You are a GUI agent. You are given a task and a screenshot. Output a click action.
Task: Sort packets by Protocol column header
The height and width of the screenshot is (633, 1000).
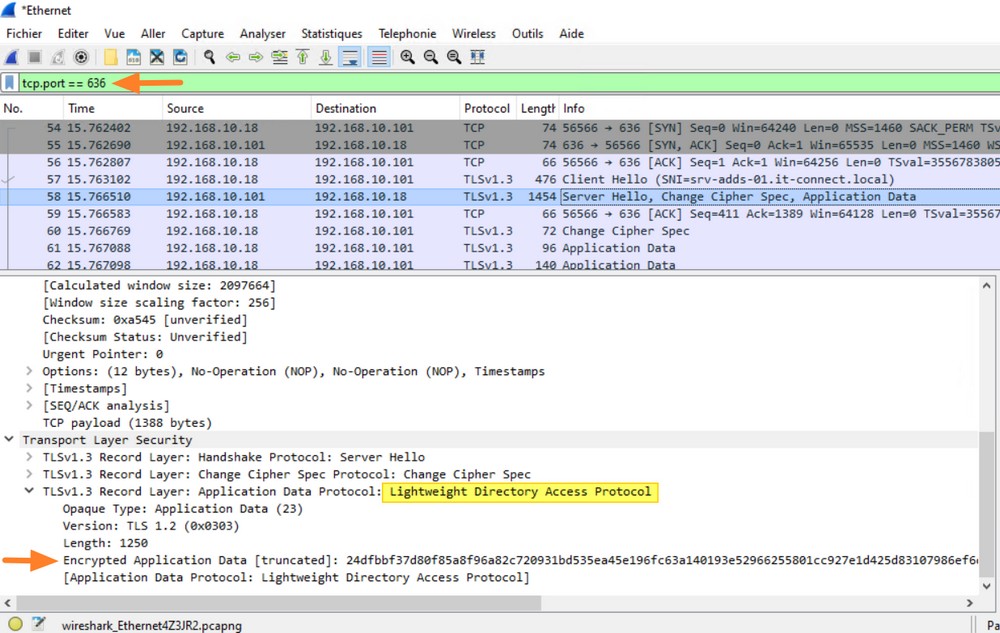[487, 108]
